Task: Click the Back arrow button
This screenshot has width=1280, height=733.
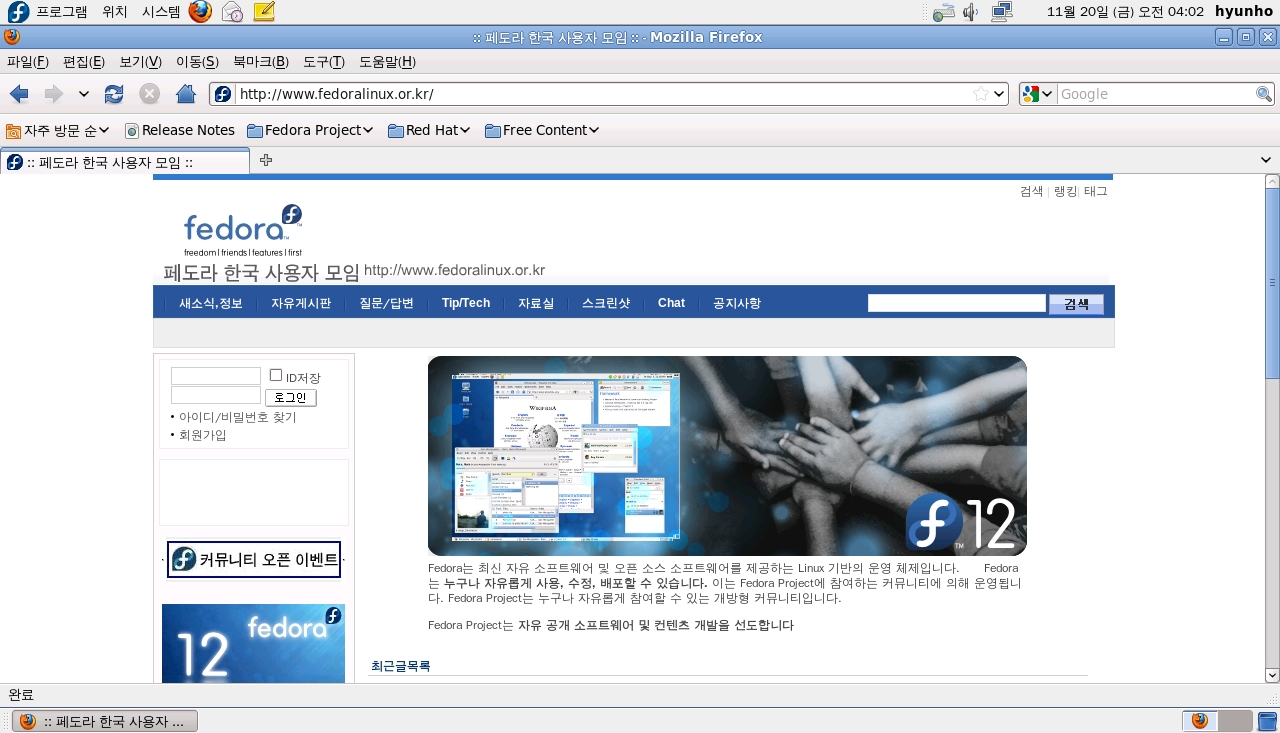Action: click(x=19, y=94)
